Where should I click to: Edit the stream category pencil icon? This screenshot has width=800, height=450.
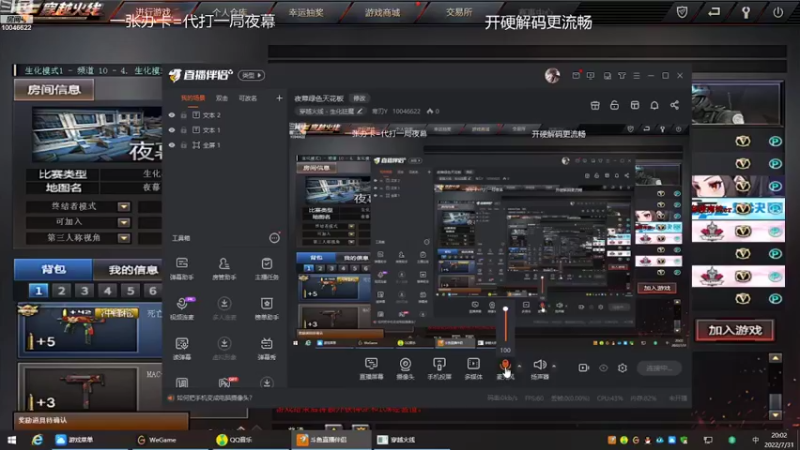[x=360, y=111]
